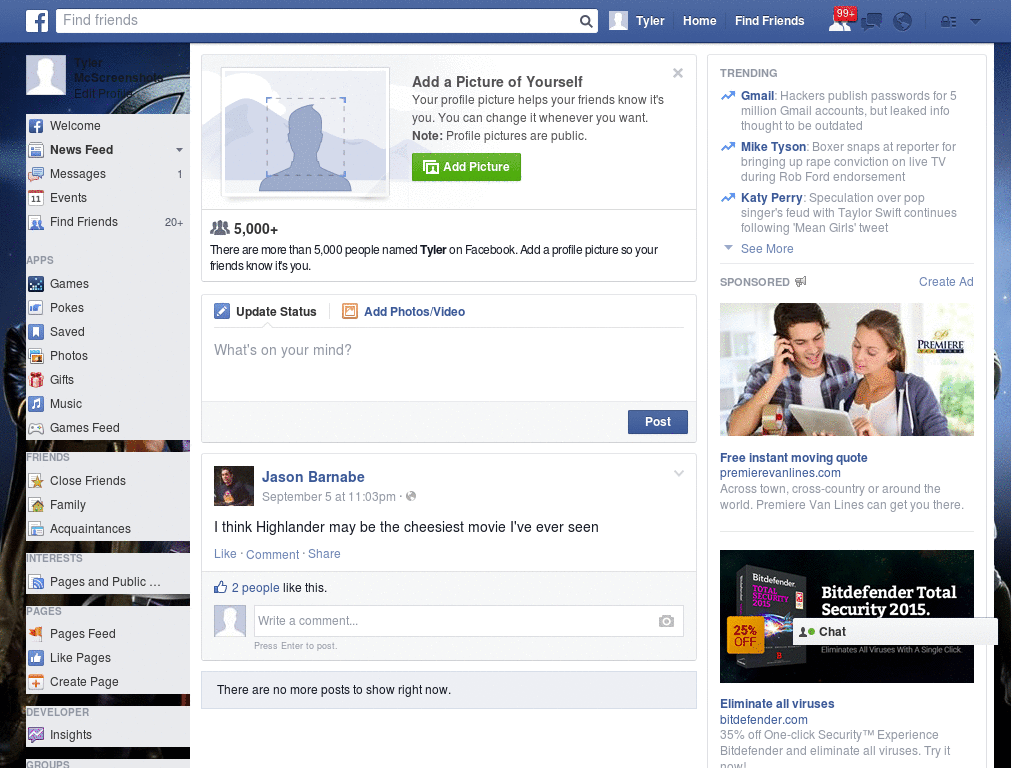Click the Messages sidebar icon
Viewport: 1024px width, 768px height.
pos(36,174)
